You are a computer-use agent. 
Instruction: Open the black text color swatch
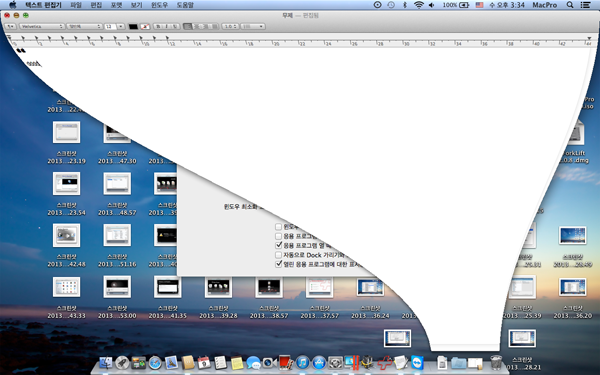133,26
